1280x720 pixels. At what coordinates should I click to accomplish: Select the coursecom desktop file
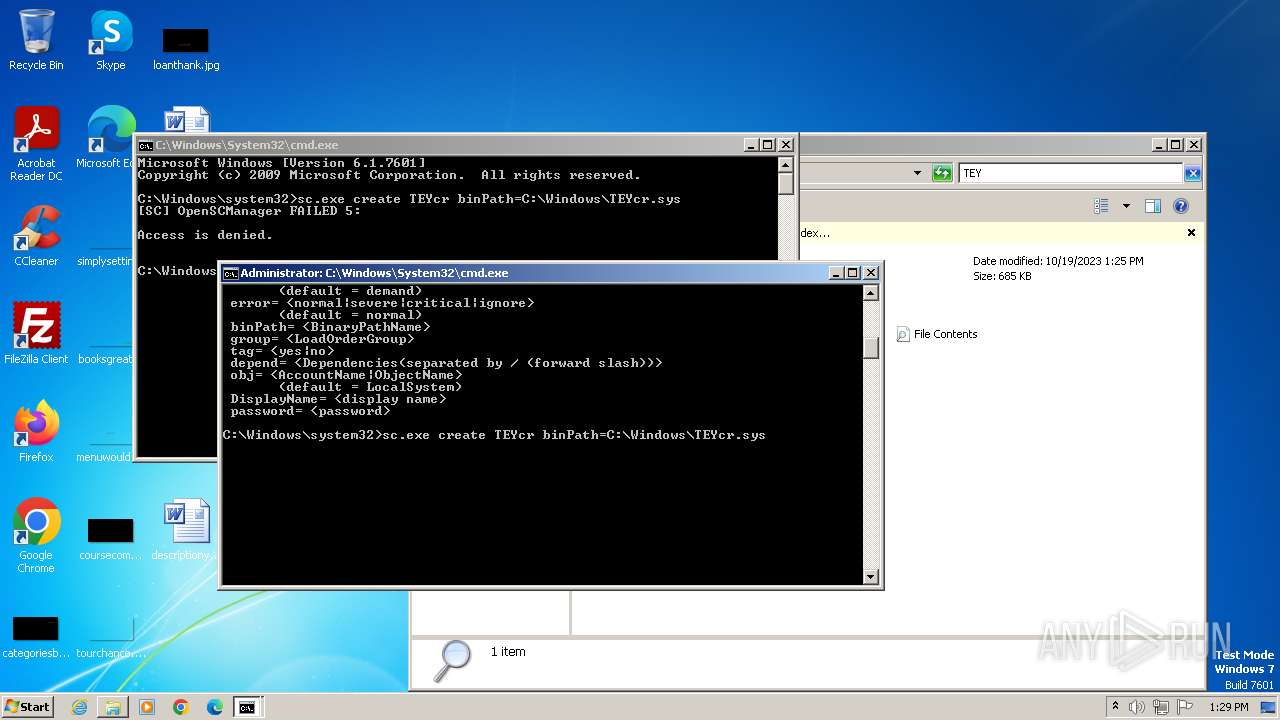click(x=110, y=539)
